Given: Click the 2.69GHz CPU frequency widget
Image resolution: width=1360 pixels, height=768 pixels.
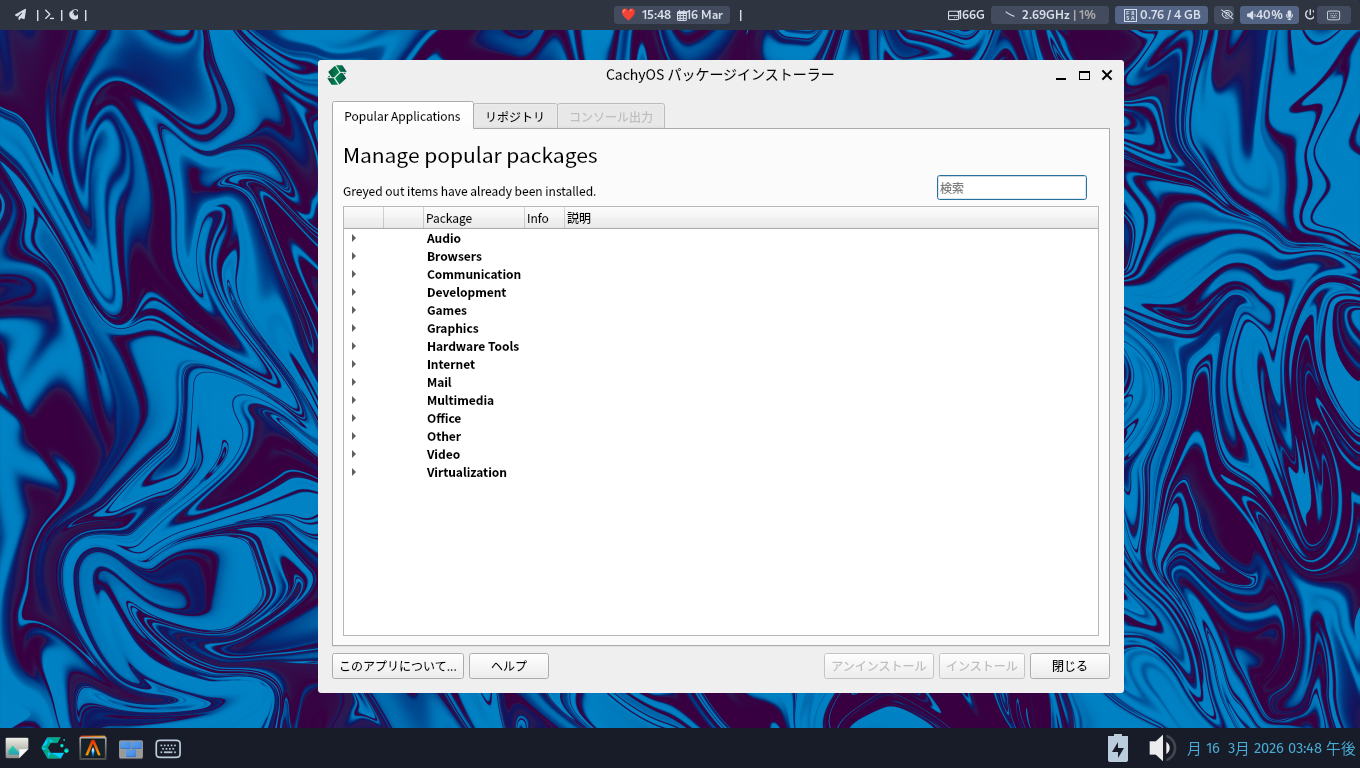Looking at the screenshot, I should click(1050, 15).
